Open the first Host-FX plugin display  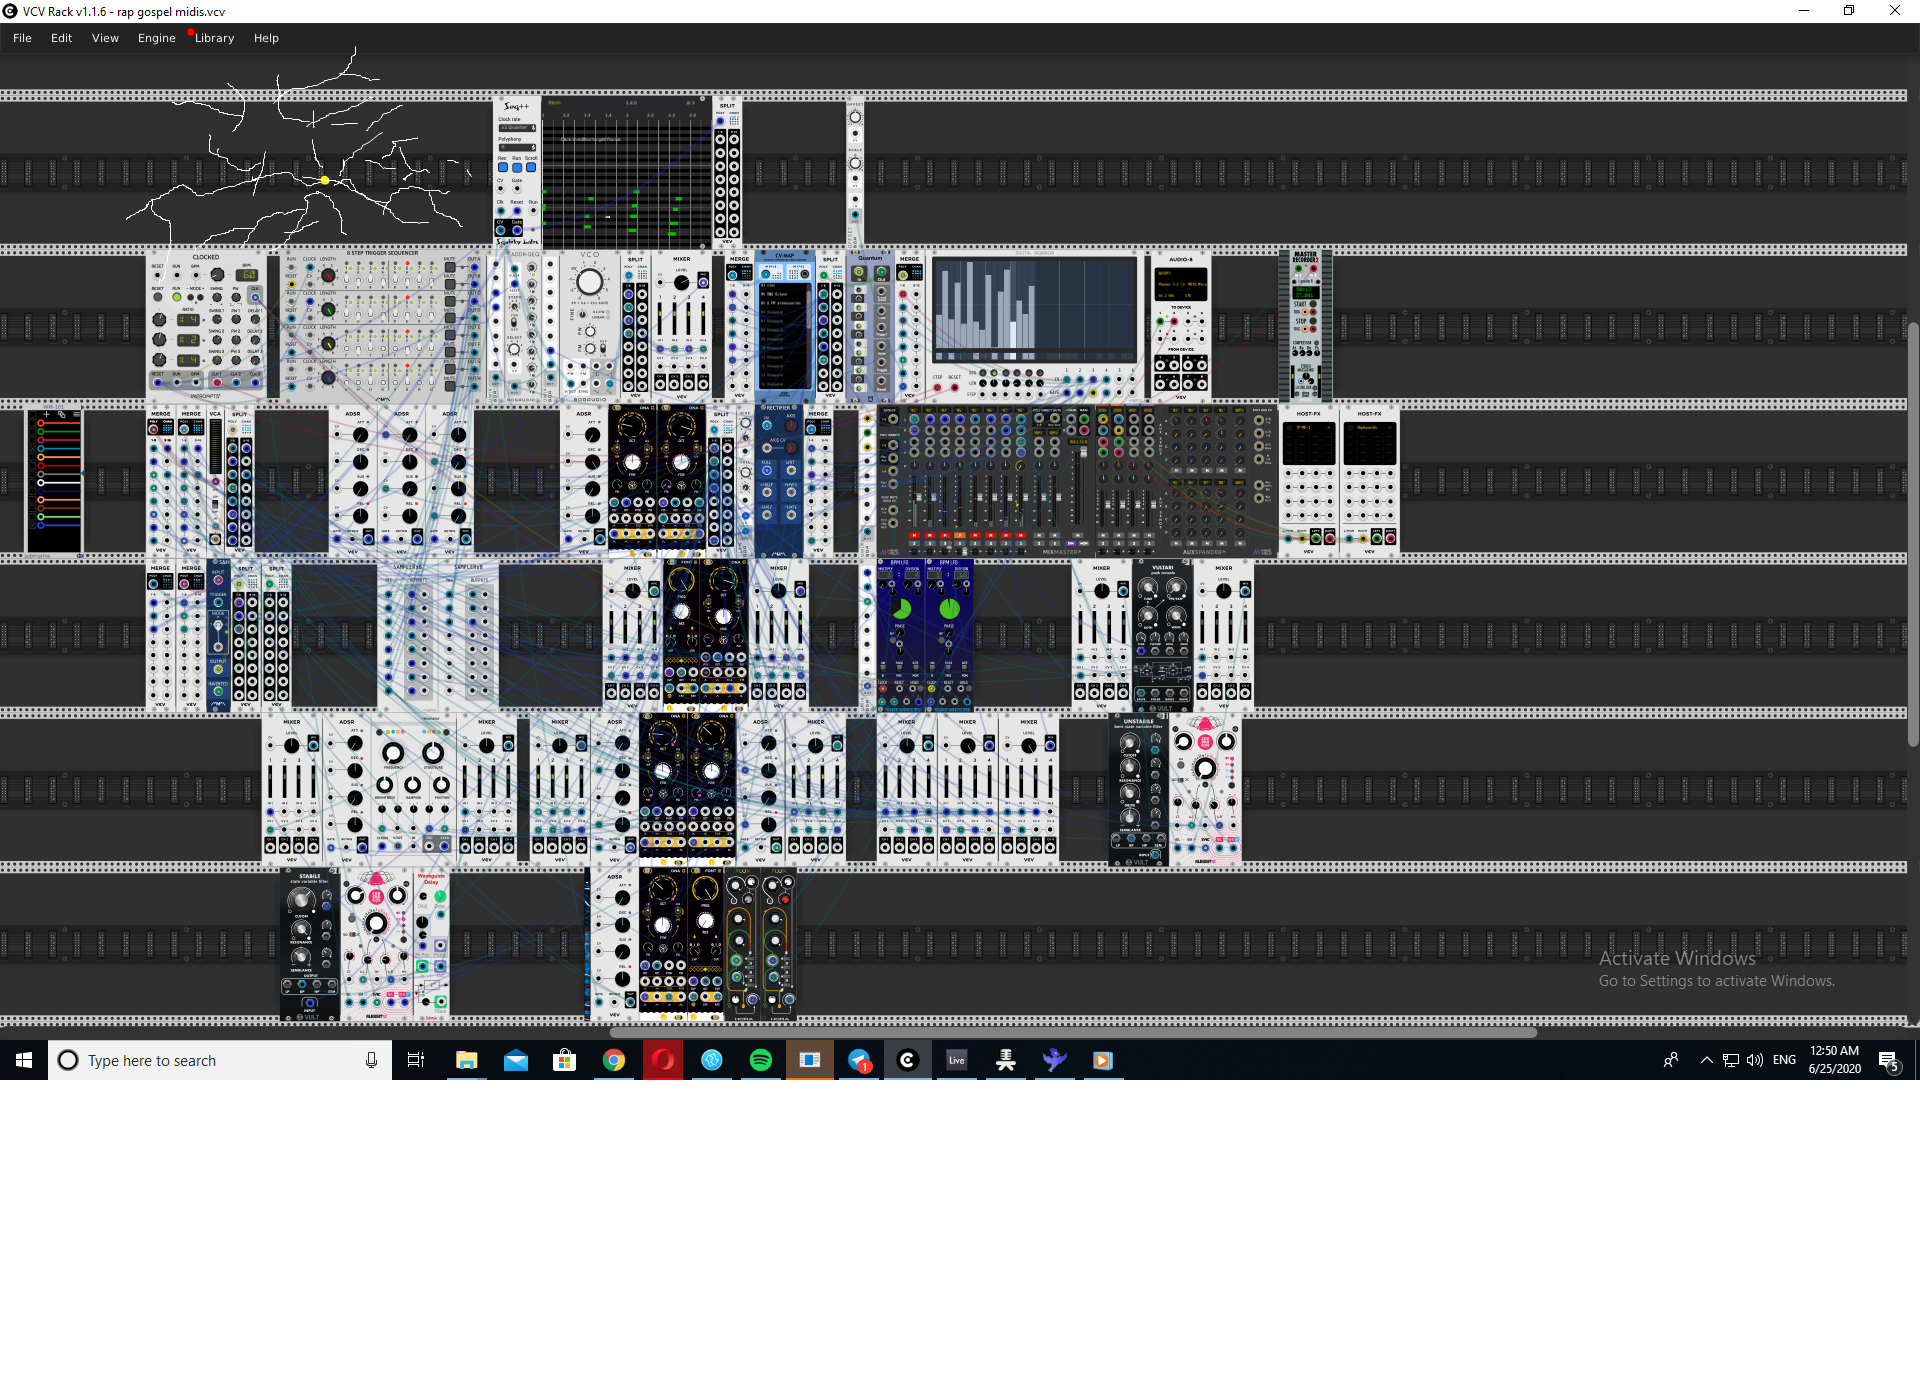[1308, 443]
